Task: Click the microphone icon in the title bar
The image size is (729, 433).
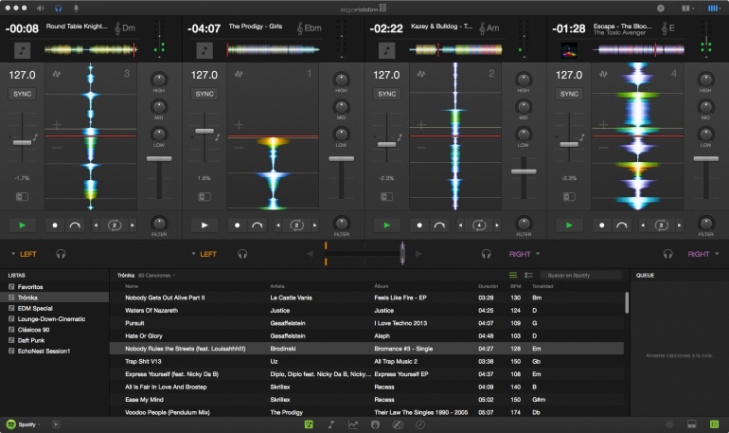Action: pos(76,8)
